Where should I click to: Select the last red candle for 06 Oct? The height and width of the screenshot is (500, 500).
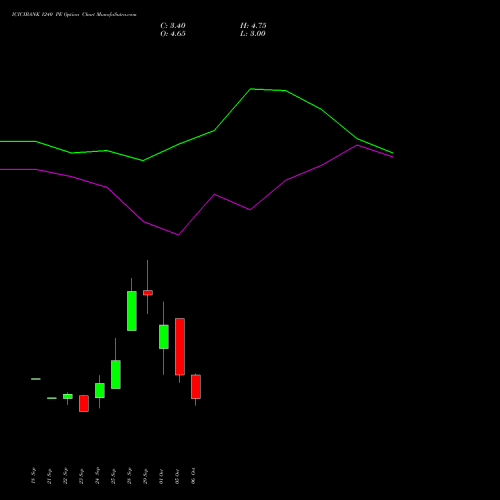(x=196, y=387)
